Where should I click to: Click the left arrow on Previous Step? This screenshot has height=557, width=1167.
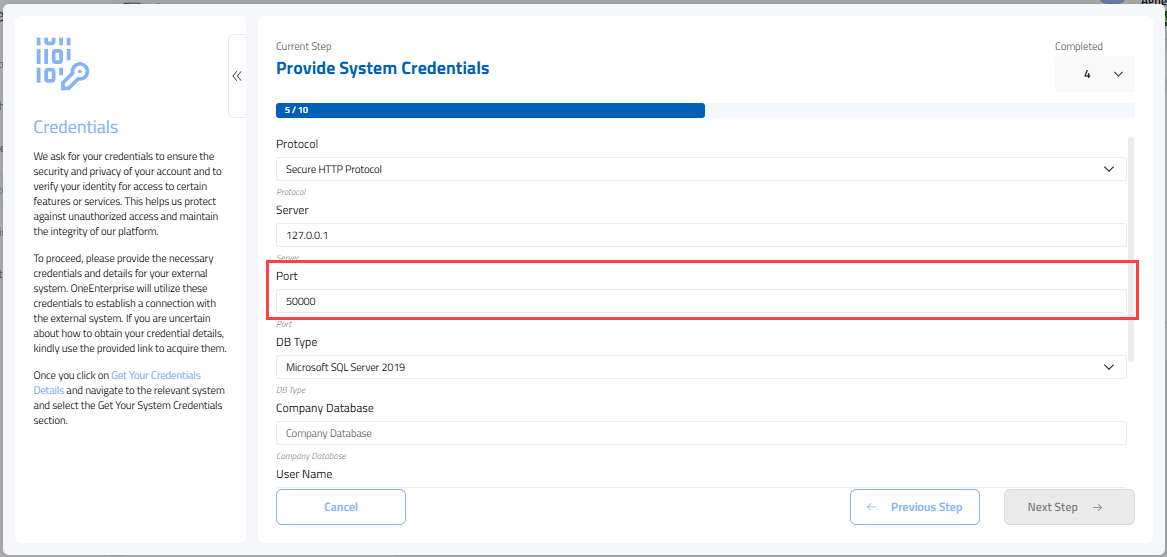pos(871,507)
